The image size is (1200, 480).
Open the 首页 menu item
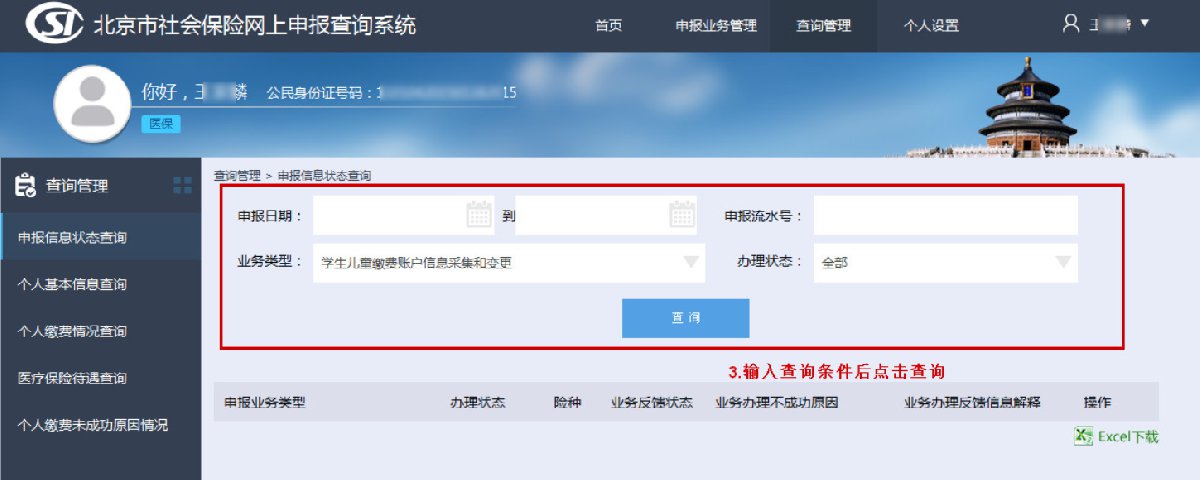(608, 26)
